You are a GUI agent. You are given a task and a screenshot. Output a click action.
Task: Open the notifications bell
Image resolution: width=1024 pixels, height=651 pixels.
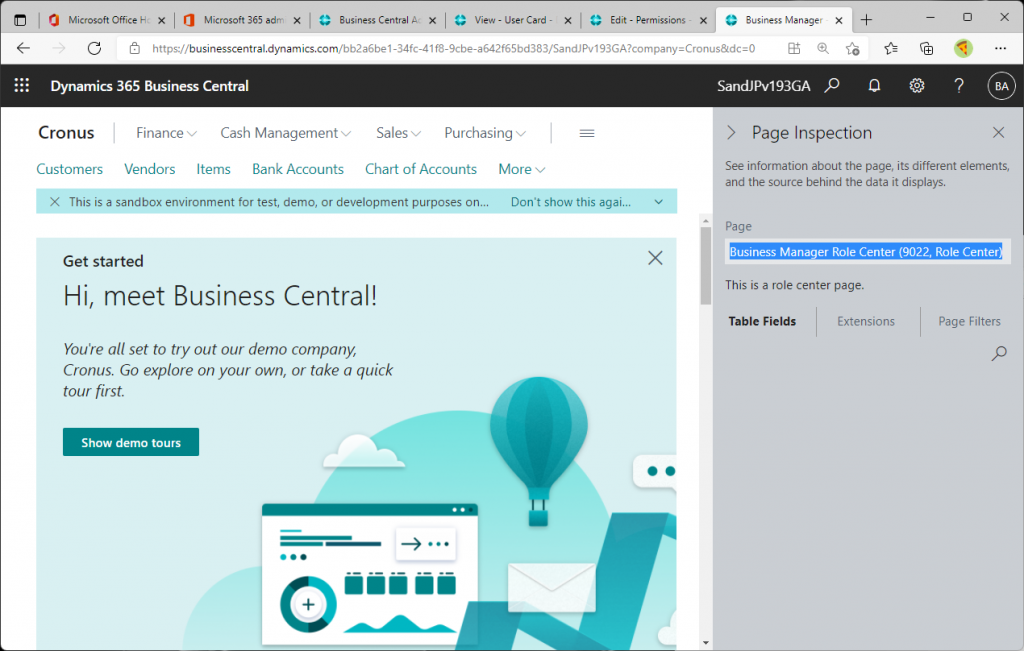(x=874, y=86)
